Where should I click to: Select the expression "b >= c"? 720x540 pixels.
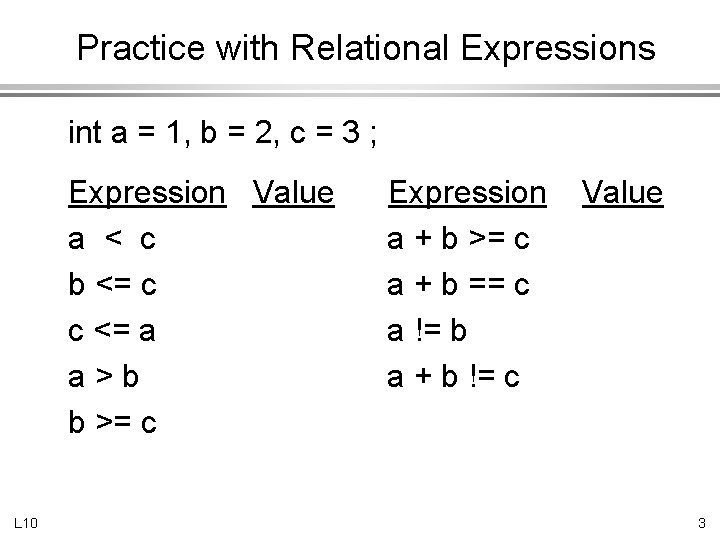[112, 423]
